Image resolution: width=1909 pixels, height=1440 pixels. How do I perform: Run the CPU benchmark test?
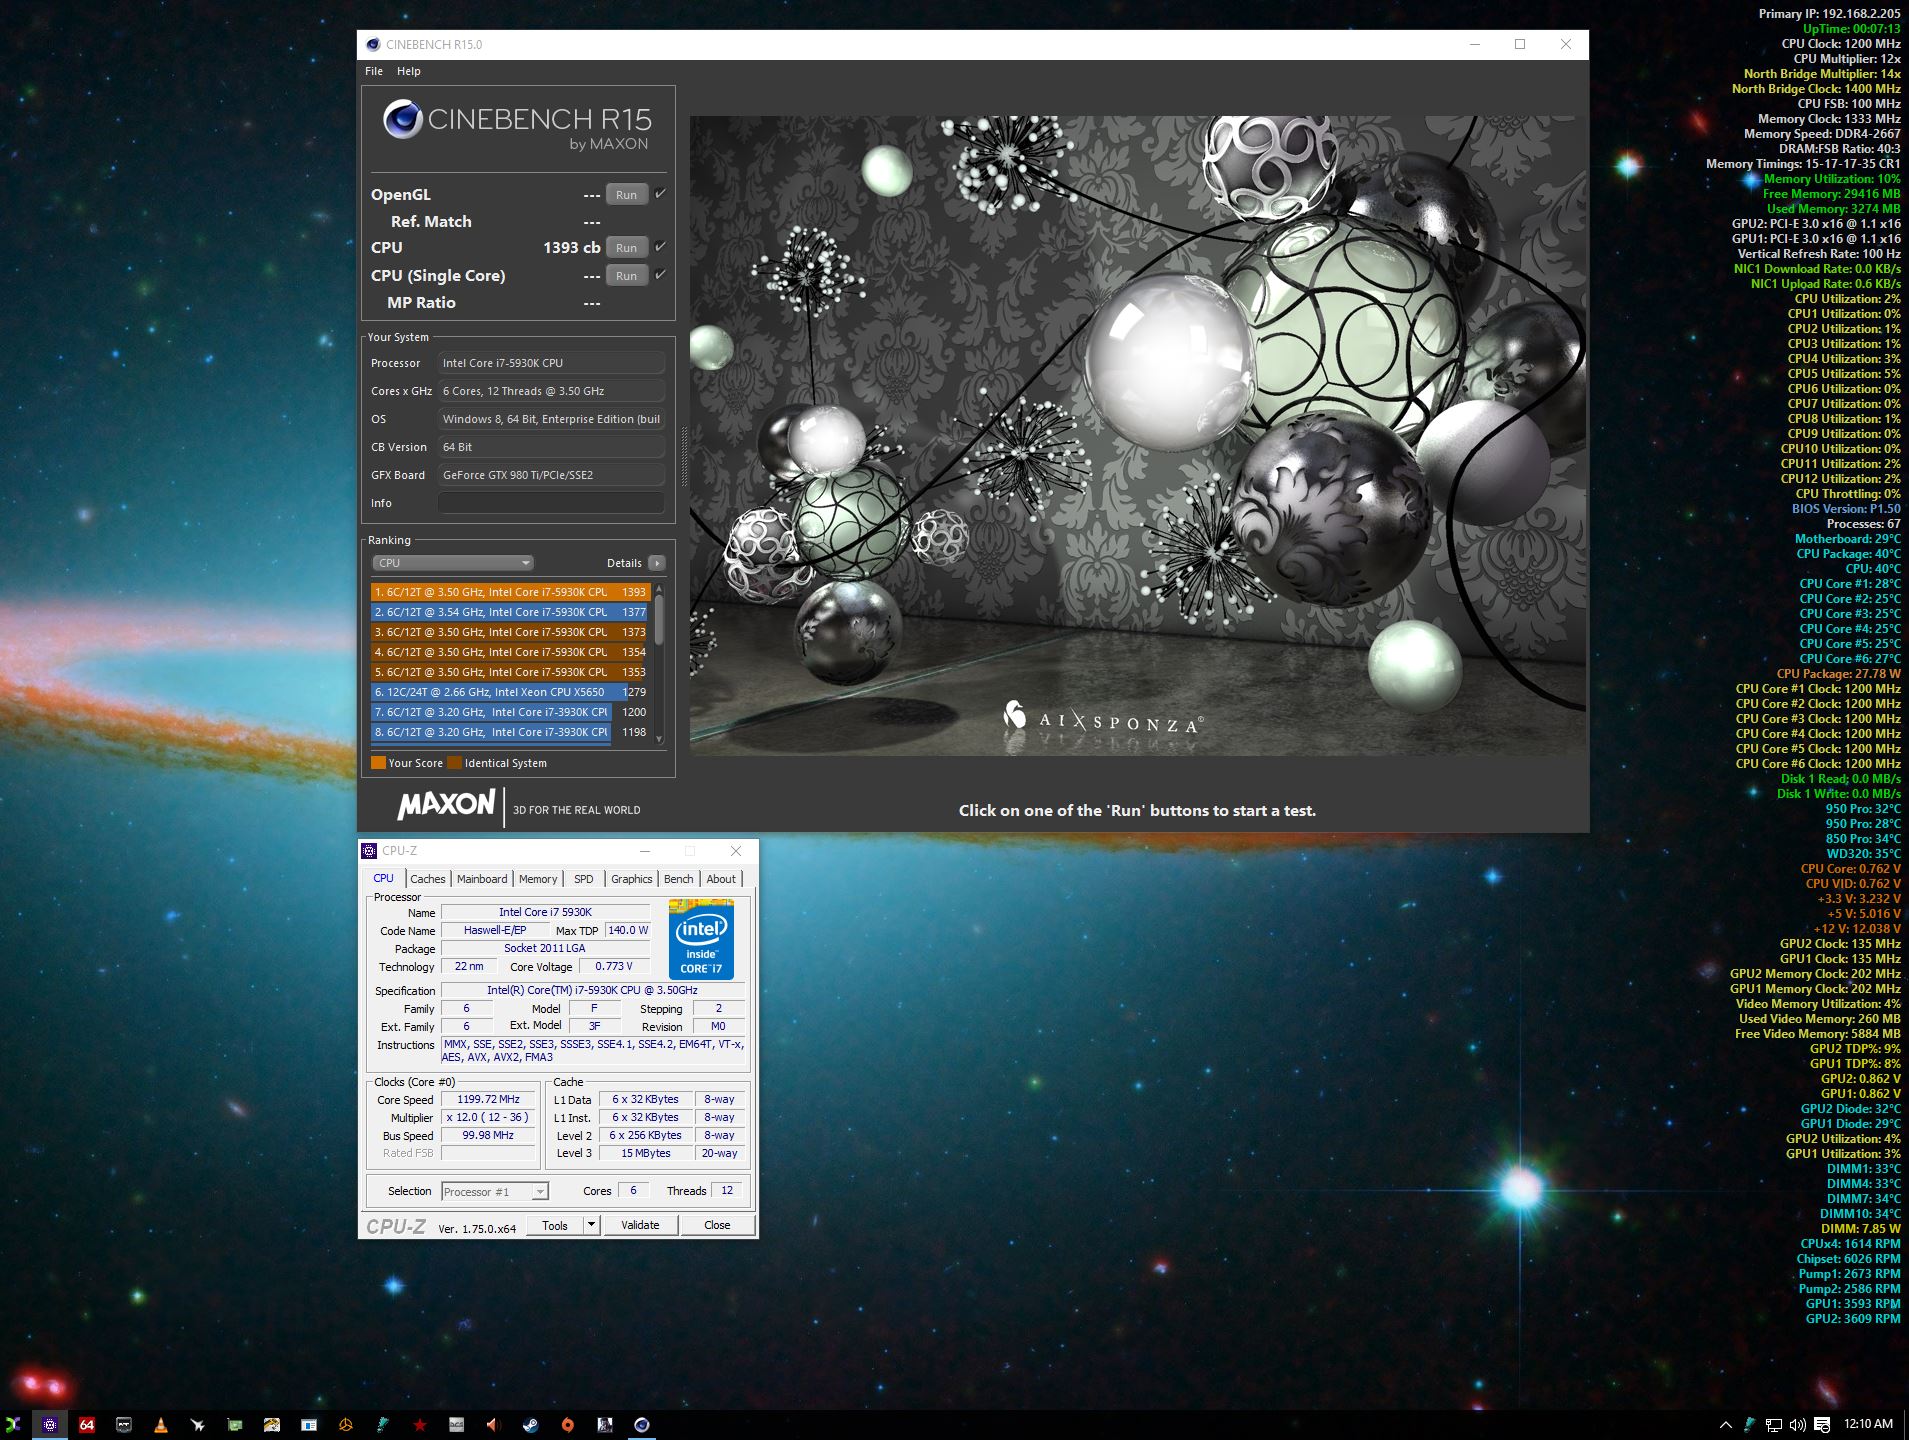pos(626,248)
